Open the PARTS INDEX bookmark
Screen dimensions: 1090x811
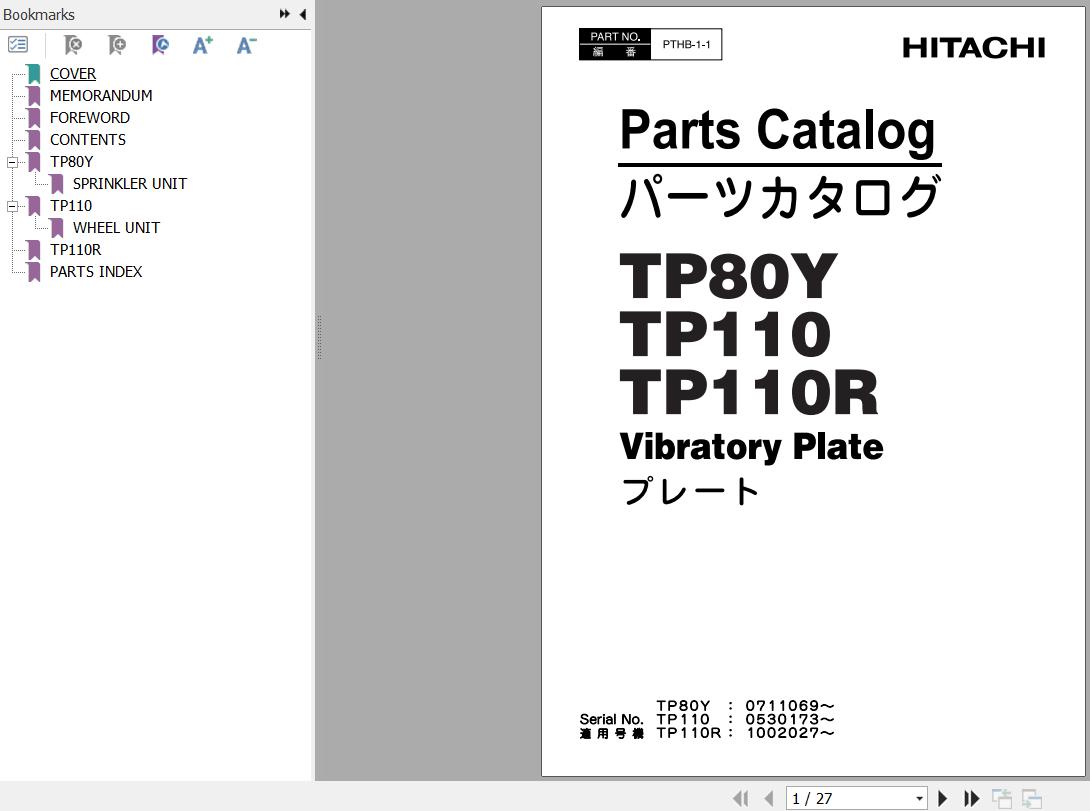(x=96, y=272)
